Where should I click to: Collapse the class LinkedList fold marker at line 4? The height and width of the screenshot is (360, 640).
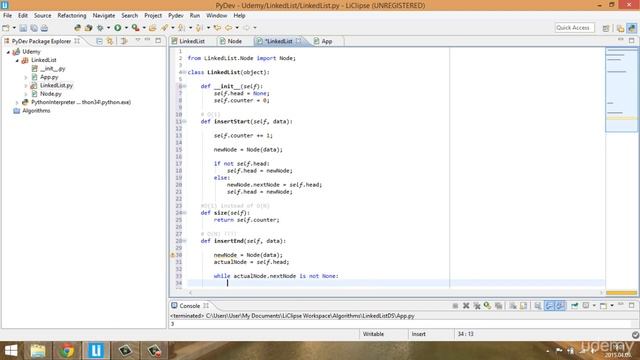coord(184,72)
